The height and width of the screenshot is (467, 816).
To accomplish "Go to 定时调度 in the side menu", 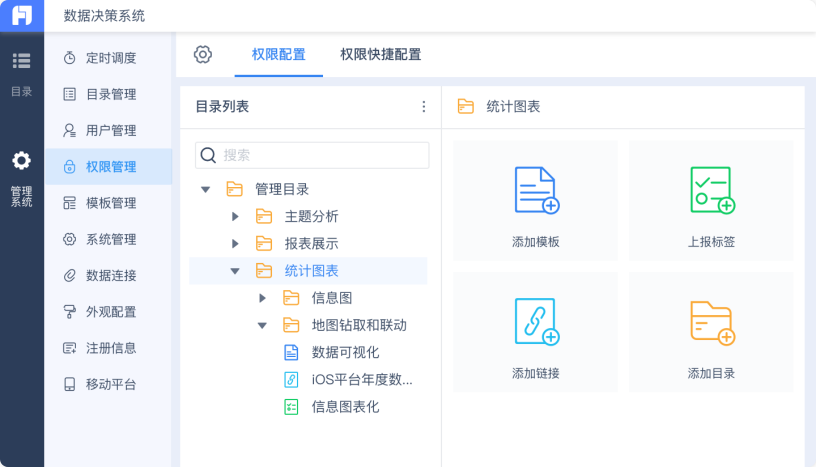I will click(110, 58).
